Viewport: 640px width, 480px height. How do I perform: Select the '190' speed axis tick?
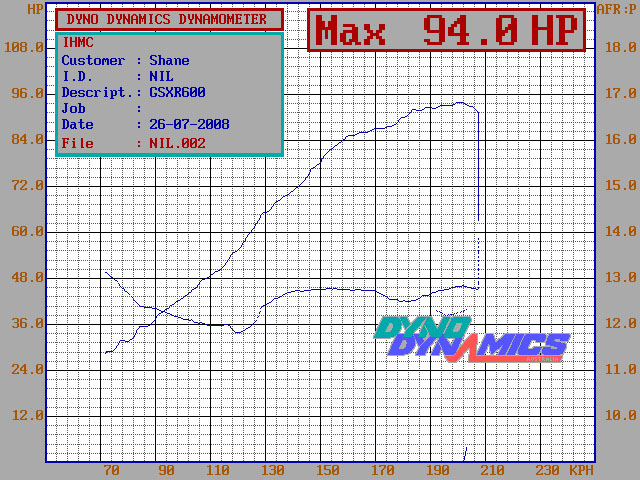tap(438, 470)
